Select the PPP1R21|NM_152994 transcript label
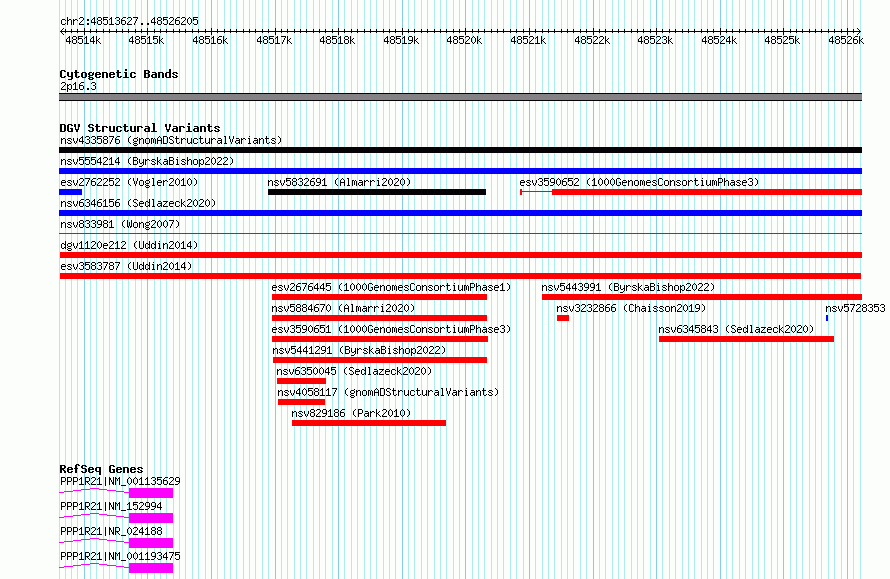Screen dimensions: 890x579 point(111,506)
